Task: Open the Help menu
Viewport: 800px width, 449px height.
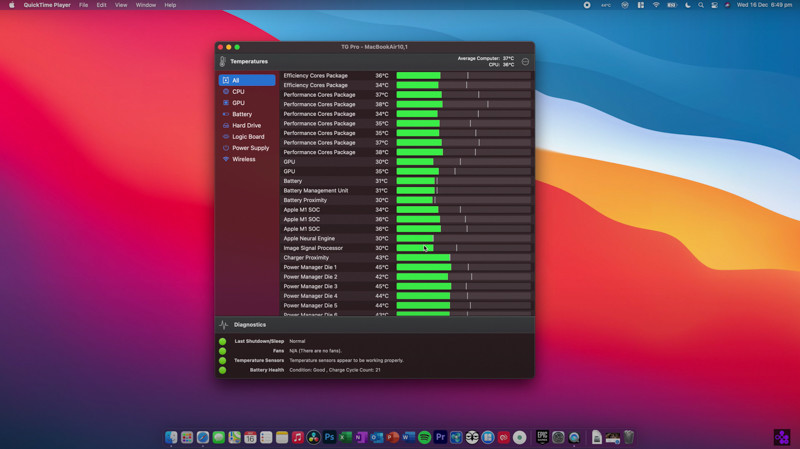Action: 170,5
